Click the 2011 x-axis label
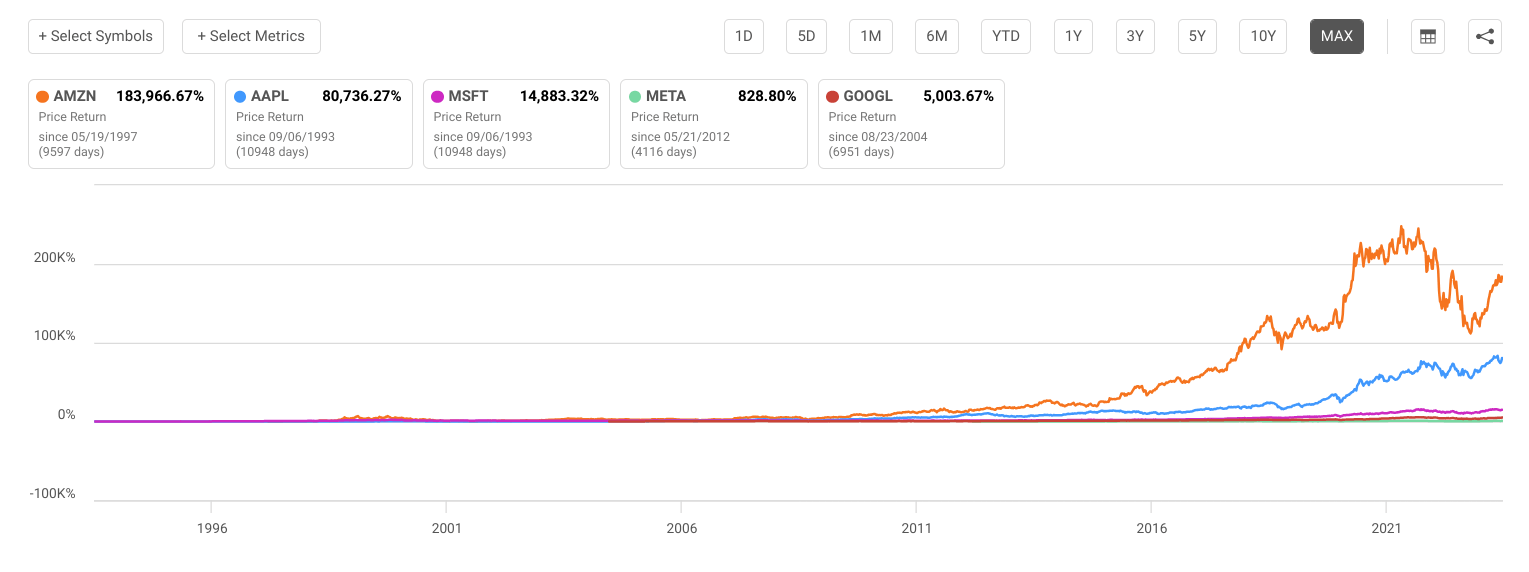Viewport: 1529px width, 572px height. tap(916, 527)
